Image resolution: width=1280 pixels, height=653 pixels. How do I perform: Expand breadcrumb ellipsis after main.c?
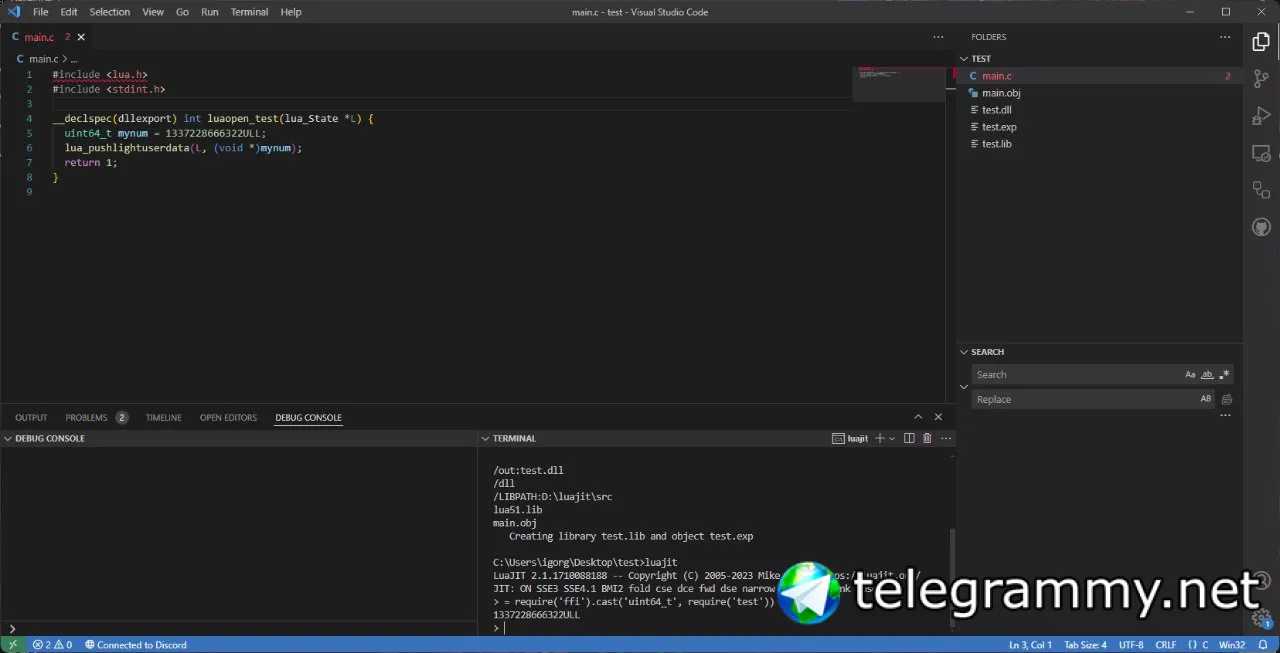(74, 59)
